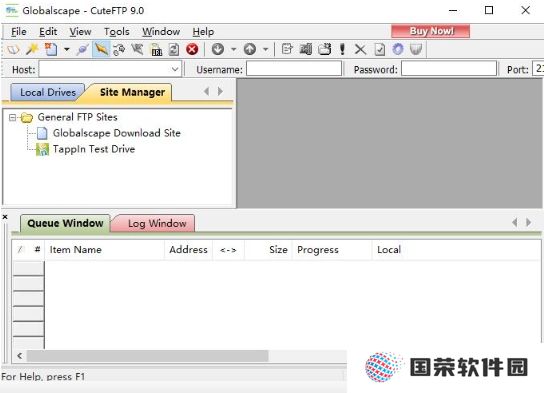Click the right scroll arrow beside Log Window tabs
The width and height of the screenshot is (547, 393).
pyautogui.click(x=528, y=222)
